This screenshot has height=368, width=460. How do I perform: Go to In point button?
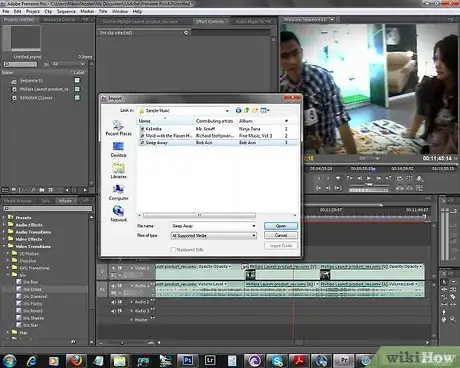click(x=319, y=188)
